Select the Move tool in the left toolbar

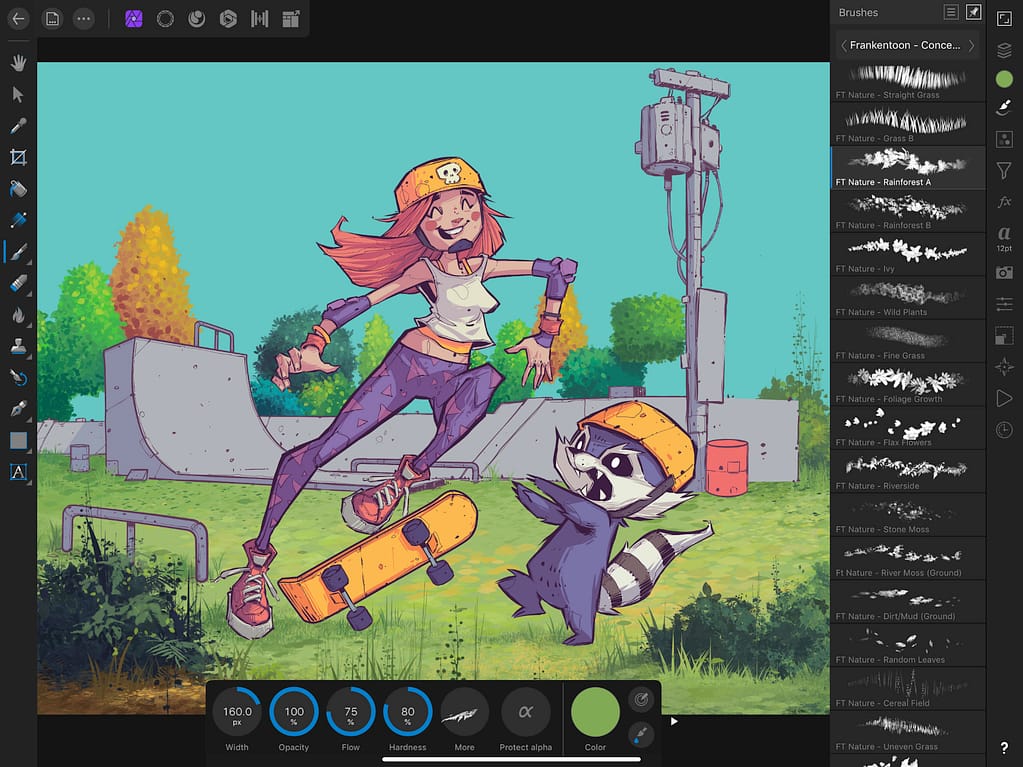[18, 94]
